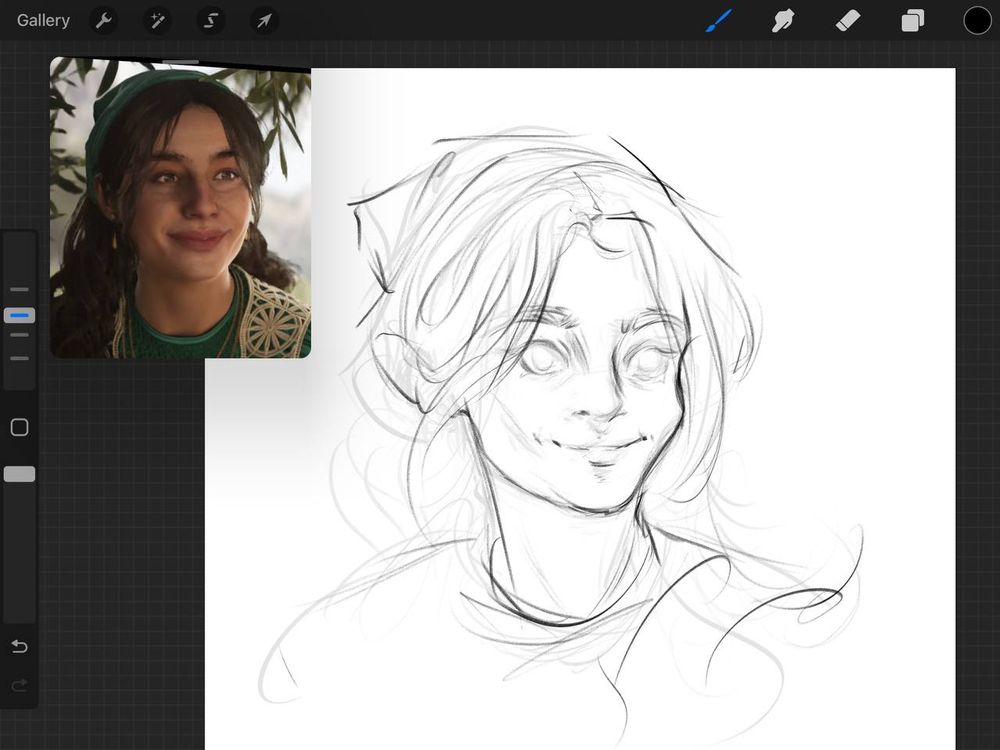The width and height of the screenshot is (1000, 750).
Task: Select the Smudge tool
Action: click(783, 20)
